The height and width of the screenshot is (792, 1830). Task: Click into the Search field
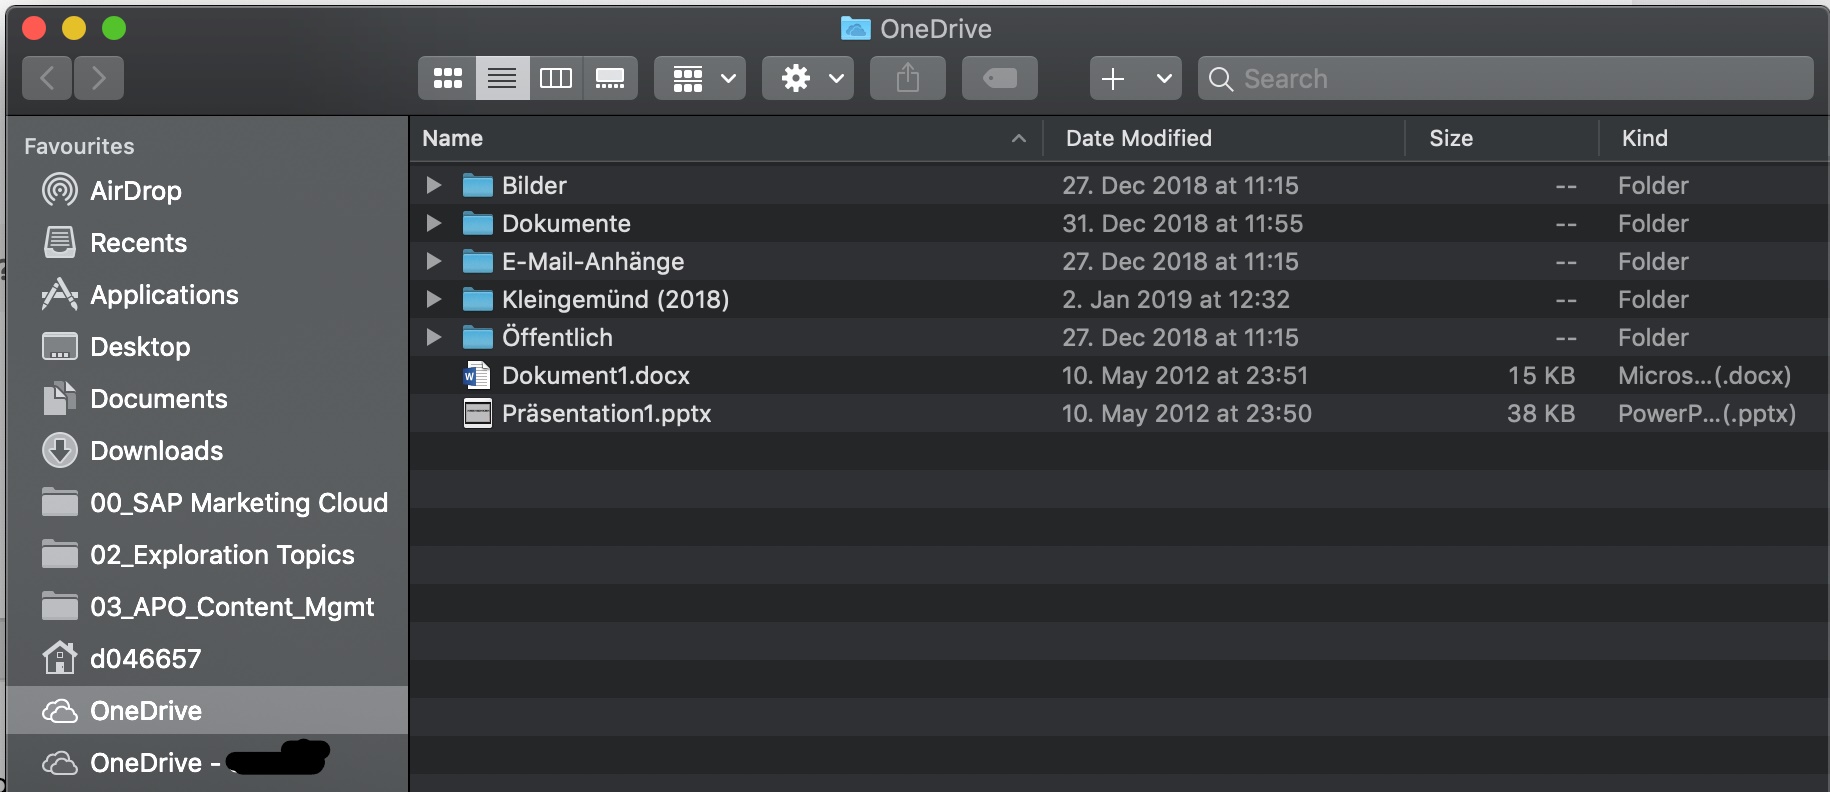tap(1506, 78)
